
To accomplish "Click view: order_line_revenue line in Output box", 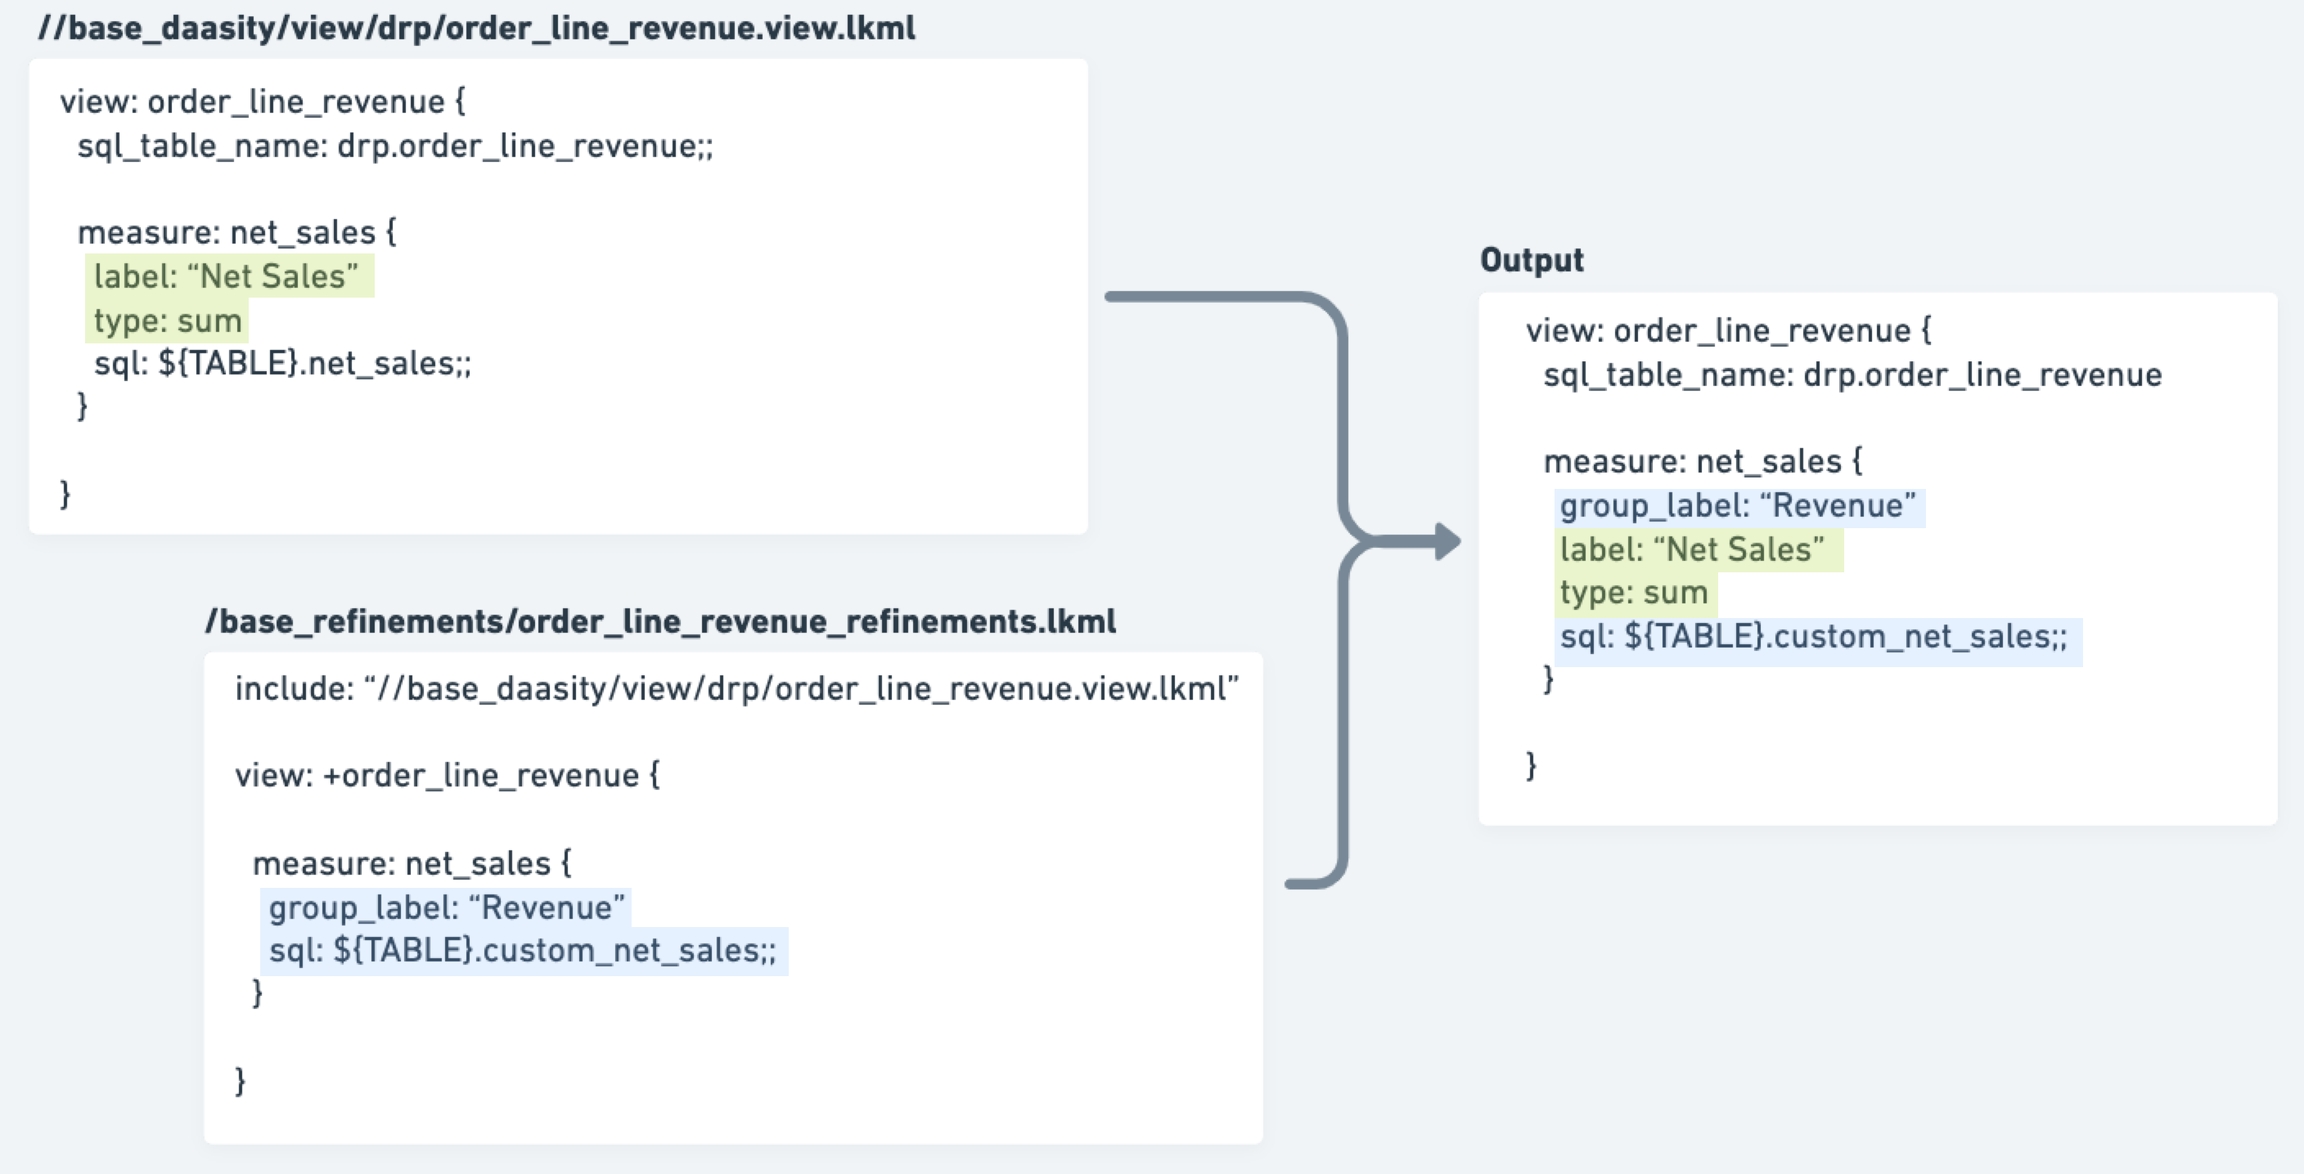I will point(1728,331).
